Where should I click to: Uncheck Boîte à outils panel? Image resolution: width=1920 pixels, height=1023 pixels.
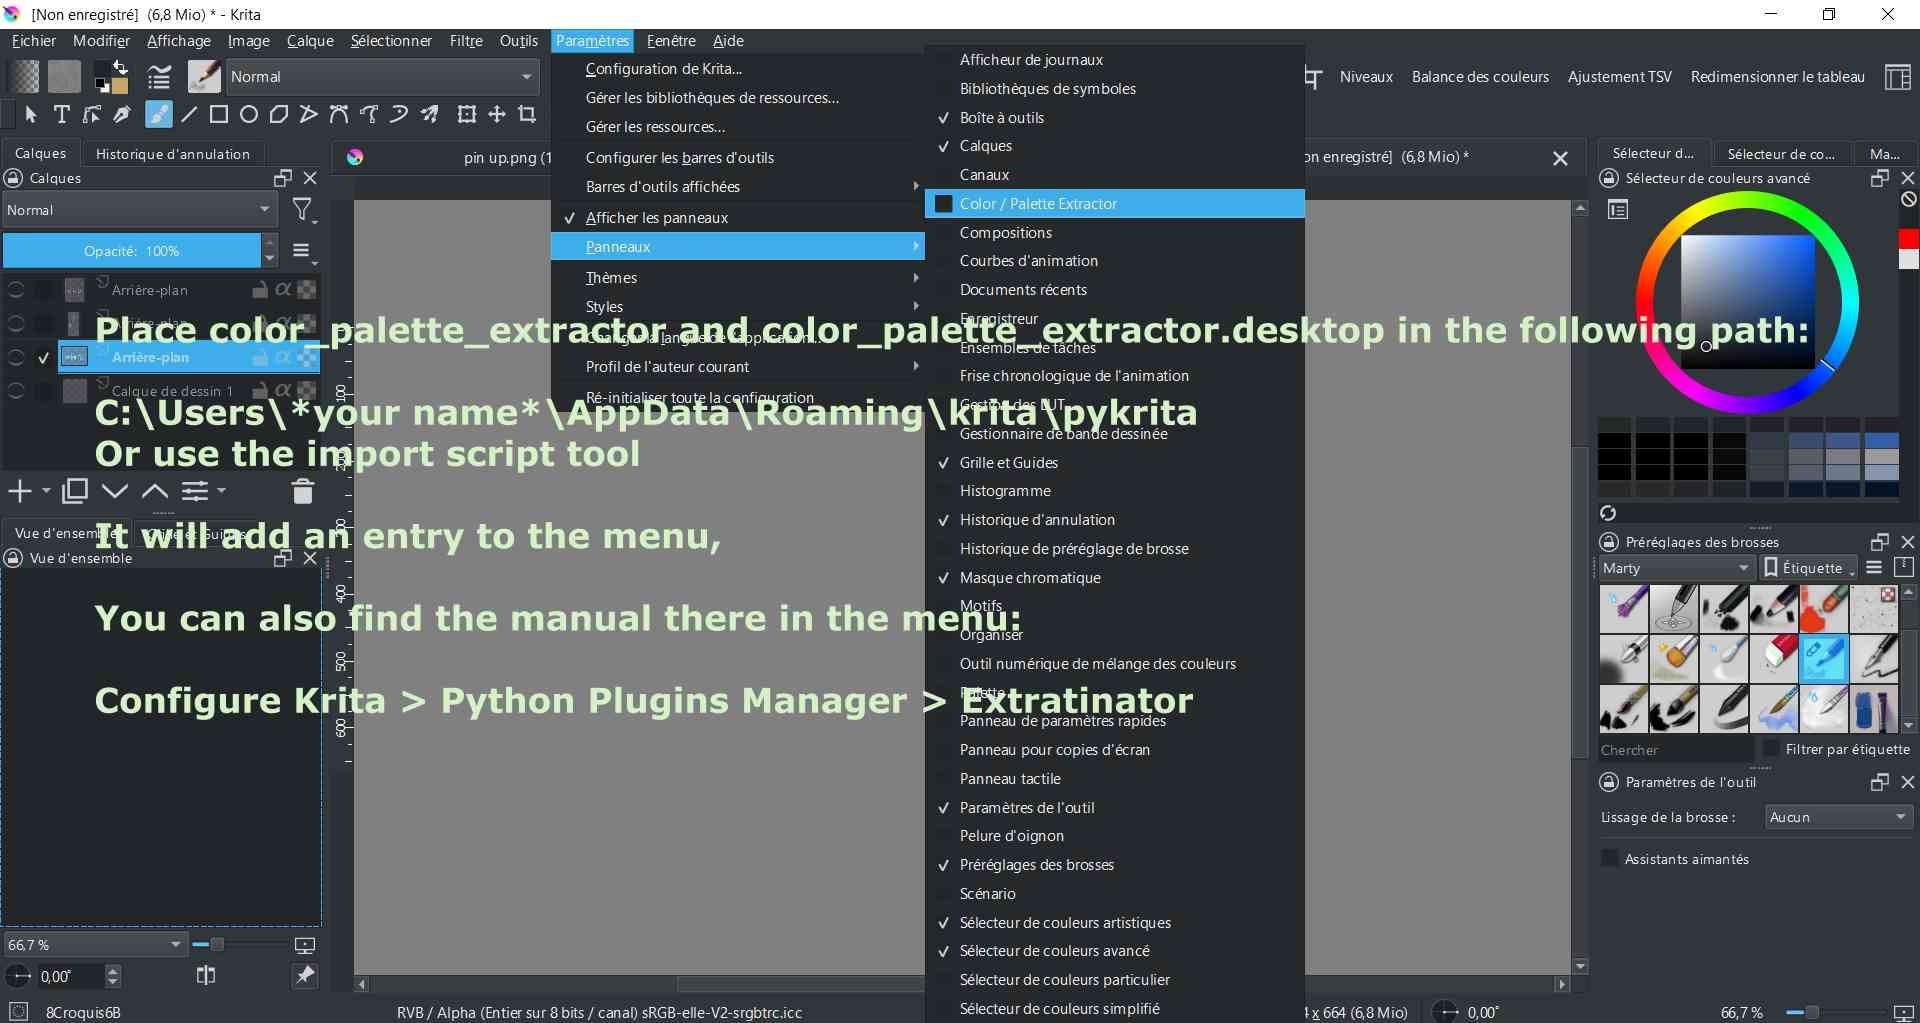[x=1115, y=118]
